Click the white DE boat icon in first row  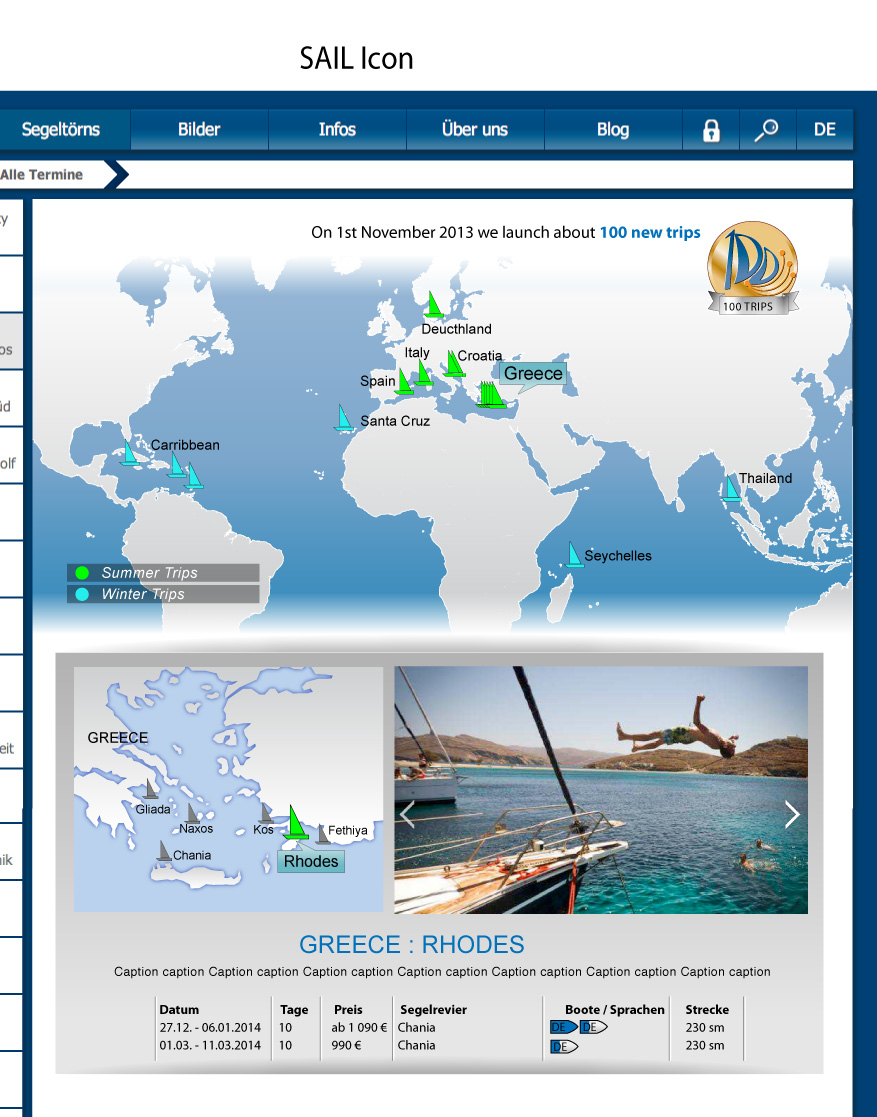[x=593, y=1027]
